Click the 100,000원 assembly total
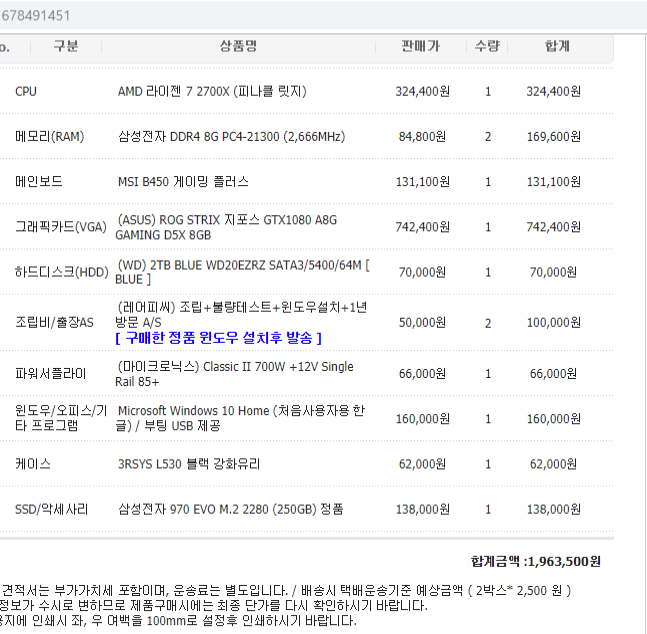This screenshot has width=647, height=634. click(x=554, y=322)
